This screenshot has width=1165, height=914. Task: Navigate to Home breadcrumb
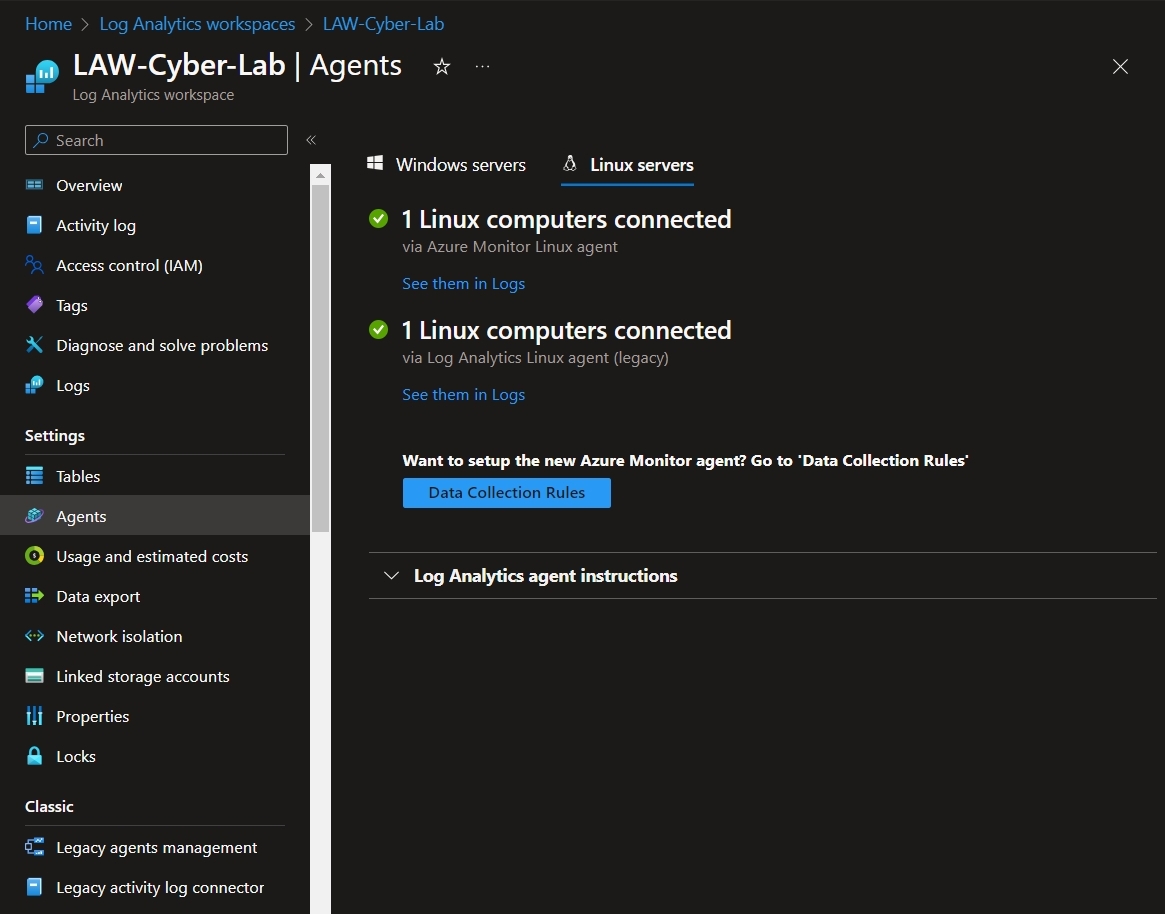coord(48,24)
